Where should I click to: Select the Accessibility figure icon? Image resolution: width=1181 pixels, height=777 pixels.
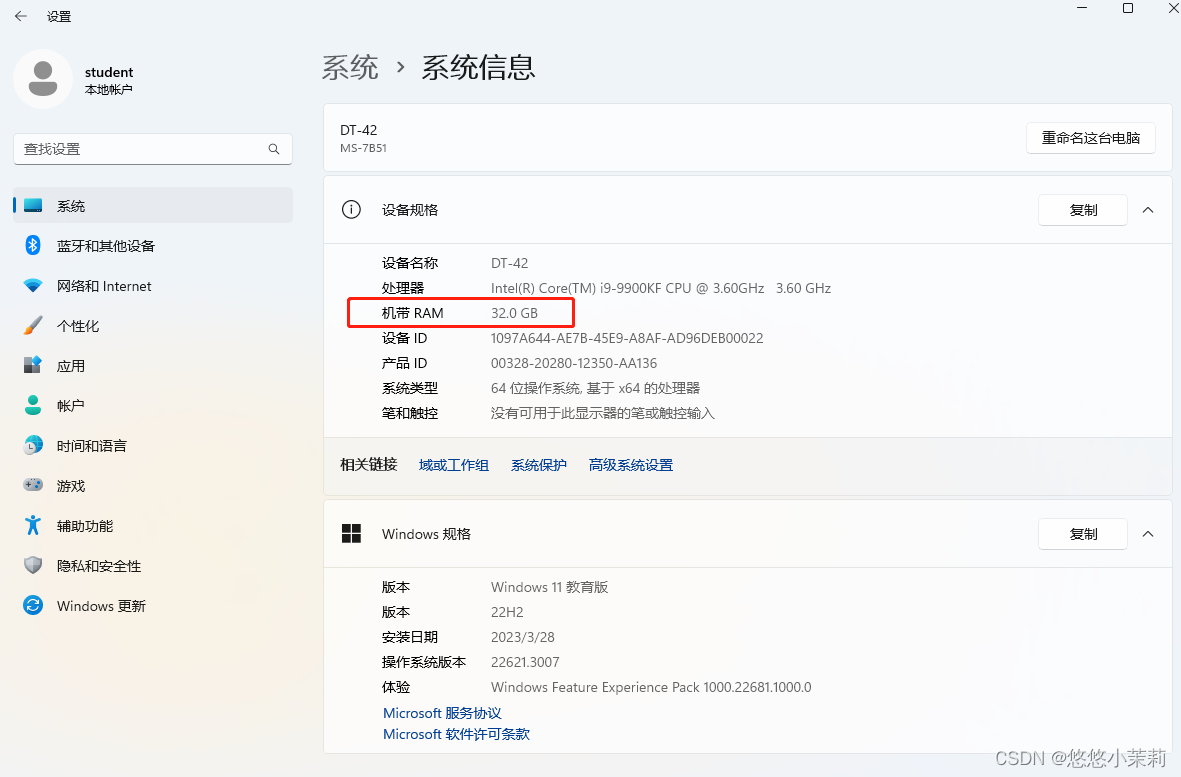(x=33, y=525)
